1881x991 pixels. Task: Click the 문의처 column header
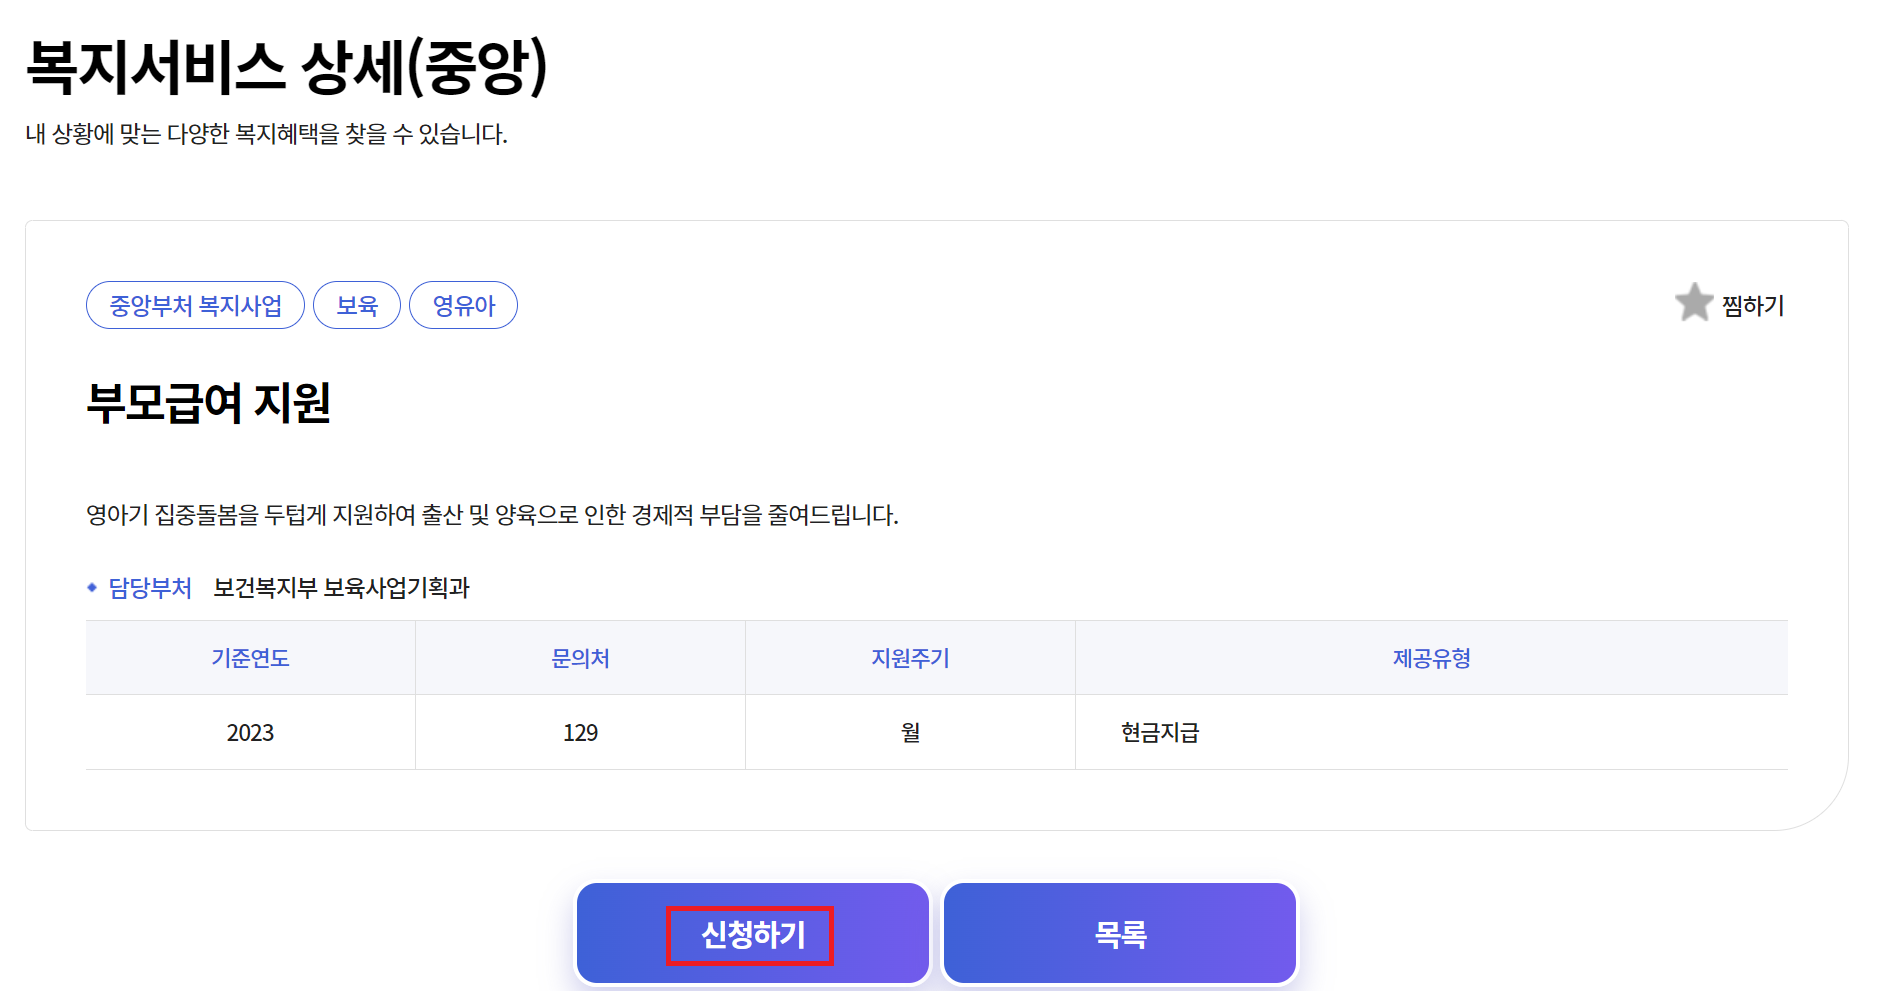(580, 657)
